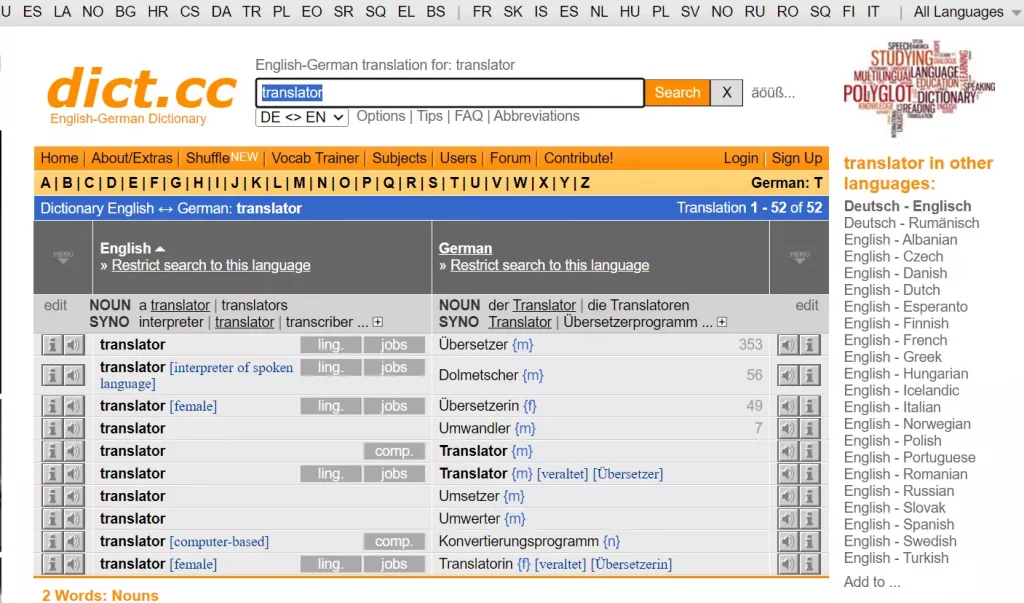This screenshot has width=1024, height=603.
Task: Open info icon left of Übersetzer row
Action: [x=52, y=344]
